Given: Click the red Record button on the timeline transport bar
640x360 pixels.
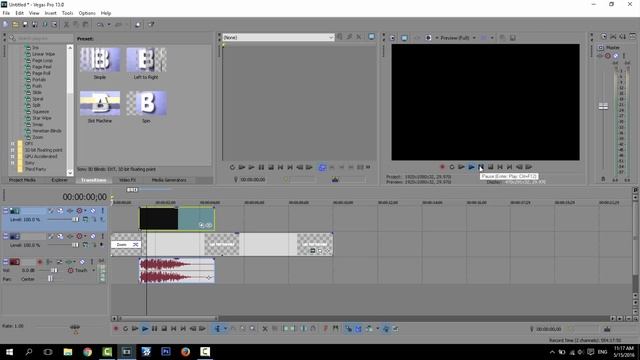Looking at the screenshot, I should pyautogui.click(x=116, y=329).
